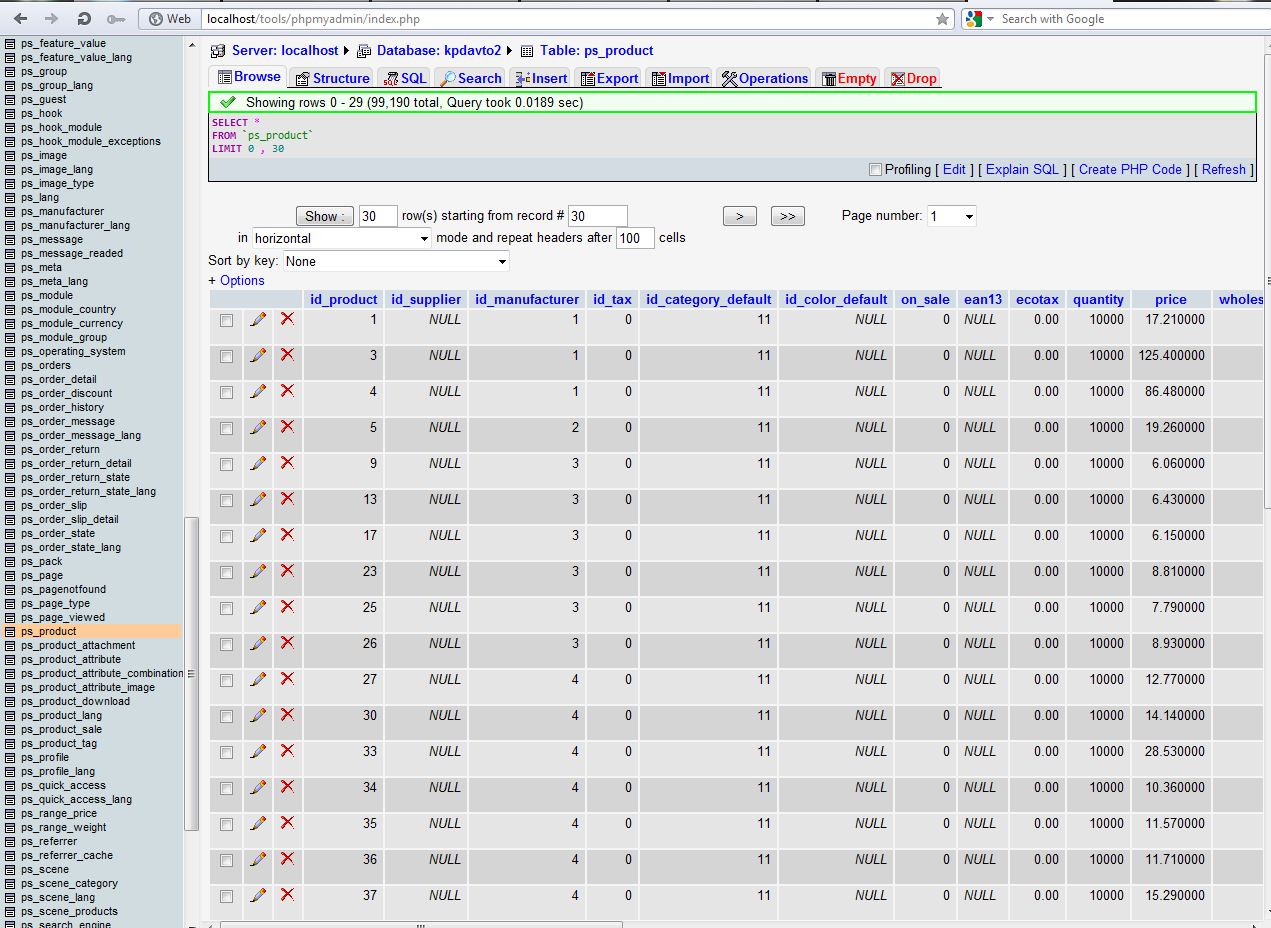Viewport: 1271px width, 928px height.
Task: Click the Show button
Action: [324, 216]
